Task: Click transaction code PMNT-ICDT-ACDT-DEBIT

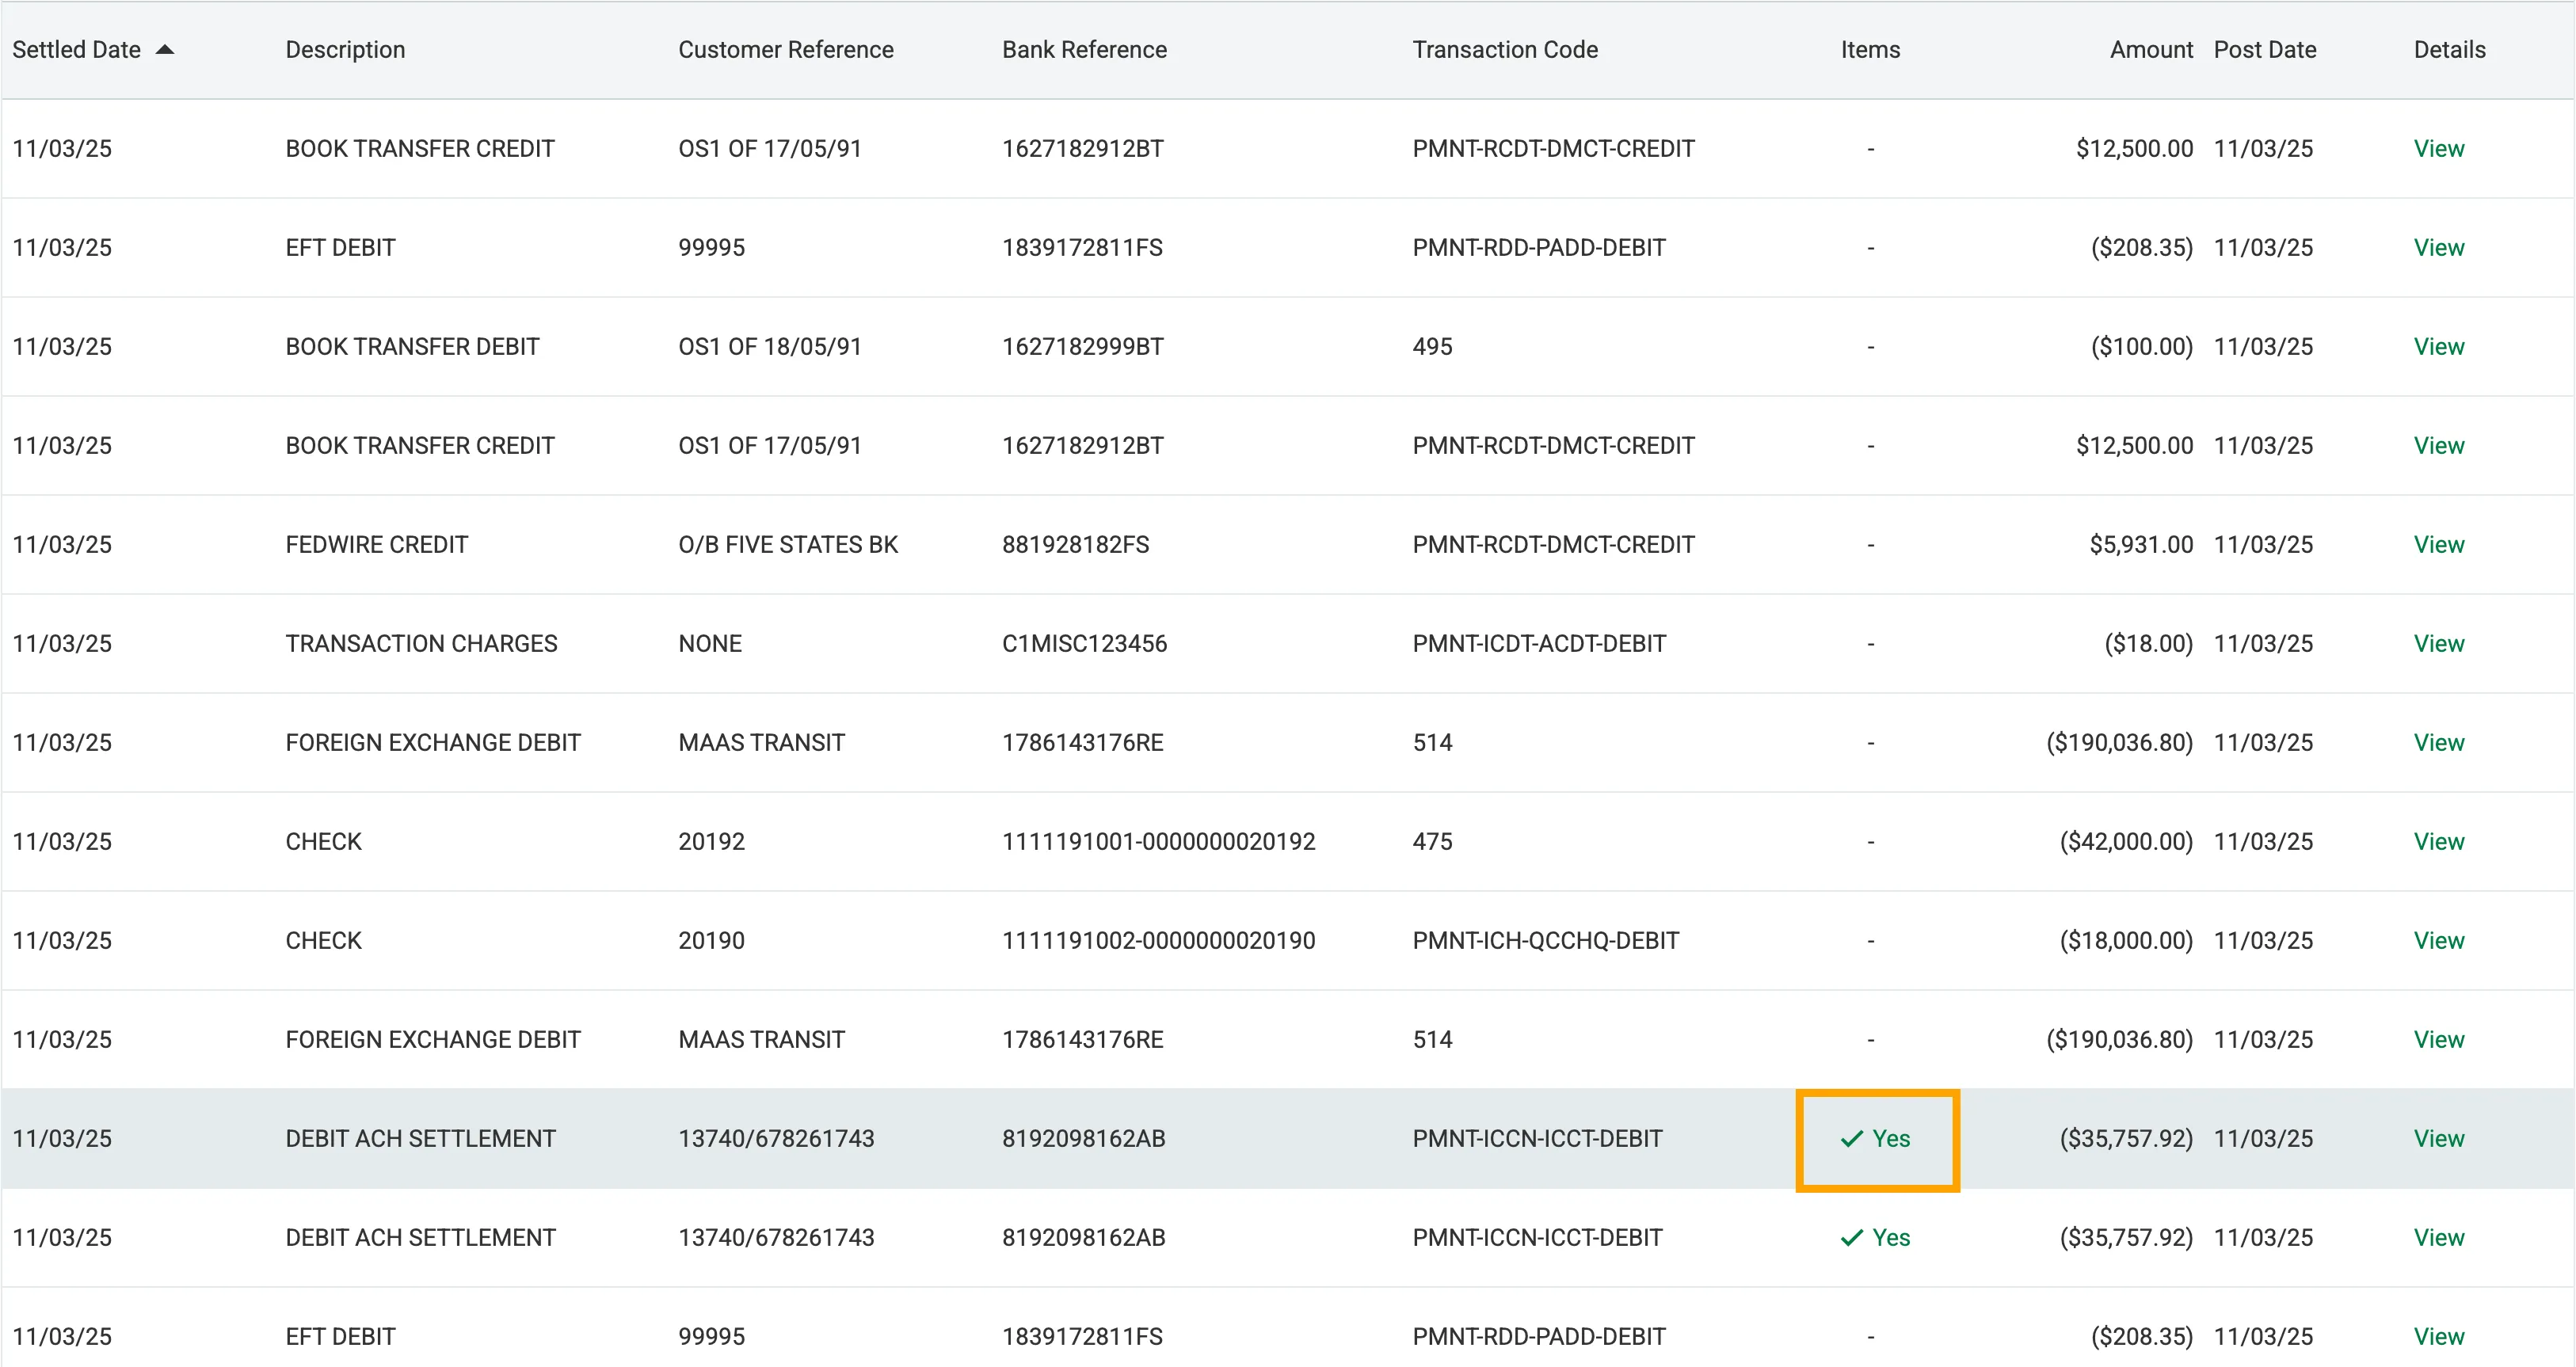Action: tap(1539, 643)
